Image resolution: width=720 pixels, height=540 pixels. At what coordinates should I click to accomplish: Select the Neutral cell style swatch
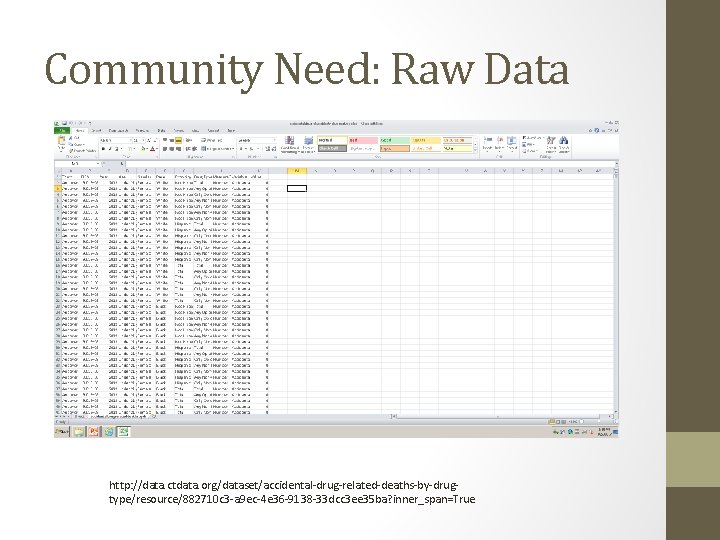426,140
